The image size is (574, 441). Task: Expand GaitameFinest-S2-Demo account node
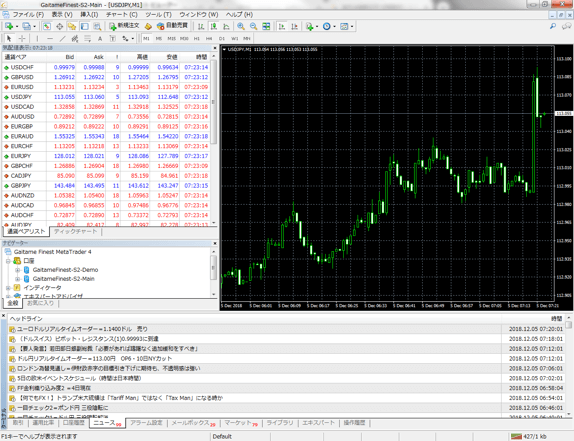17,270
